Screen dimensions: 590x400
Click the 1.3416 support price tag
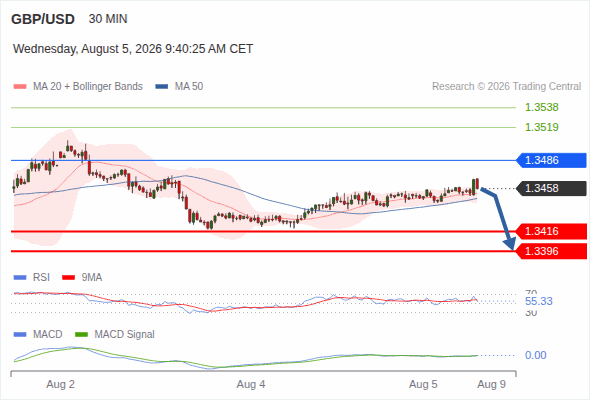tap(551, 231)
